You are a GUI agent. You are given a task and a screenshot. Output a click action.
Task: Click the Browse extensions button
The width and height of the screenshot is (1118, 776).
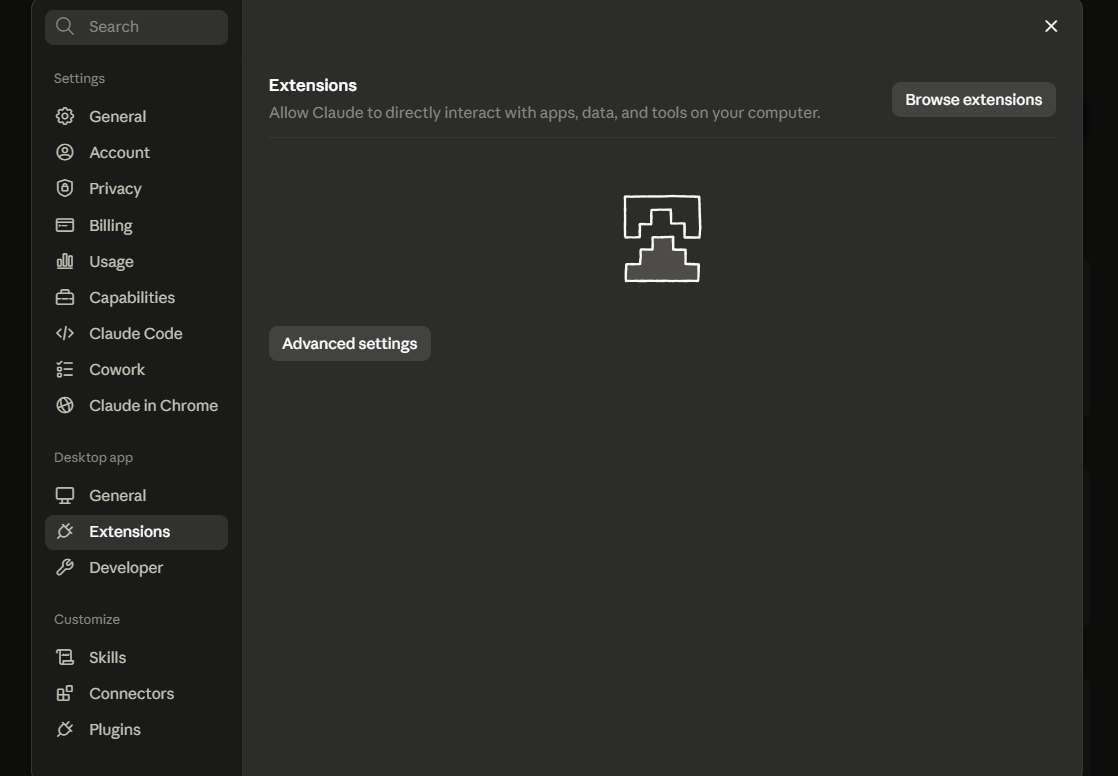click(973, 99)
